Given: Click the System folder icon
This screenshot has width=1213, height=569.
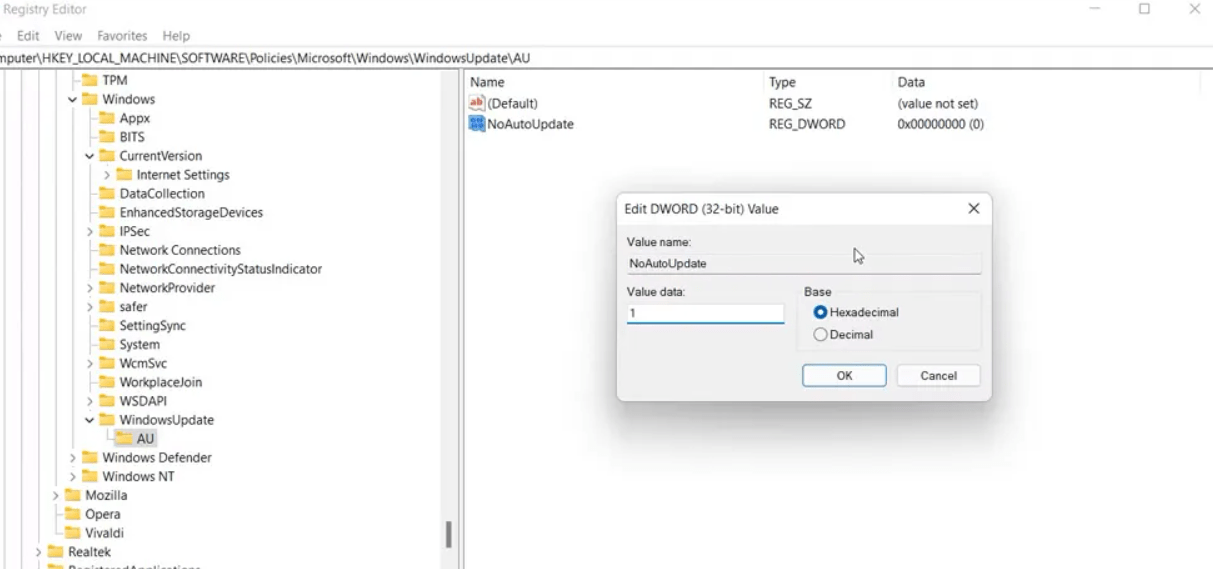Looking at the screenshot, I should coord(107,345).
